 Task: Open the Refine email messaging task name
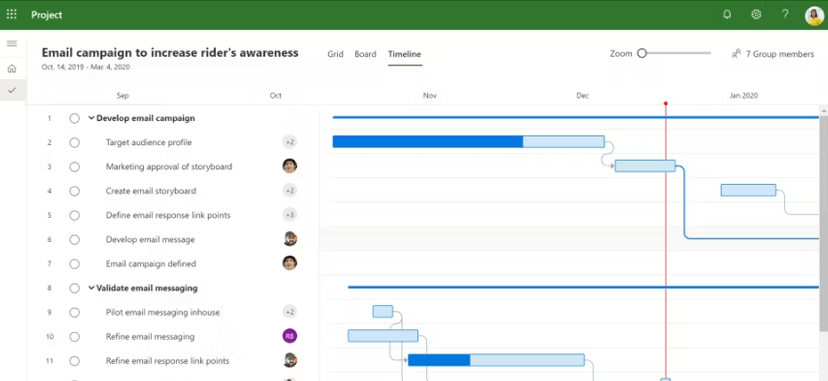[150, 337]
